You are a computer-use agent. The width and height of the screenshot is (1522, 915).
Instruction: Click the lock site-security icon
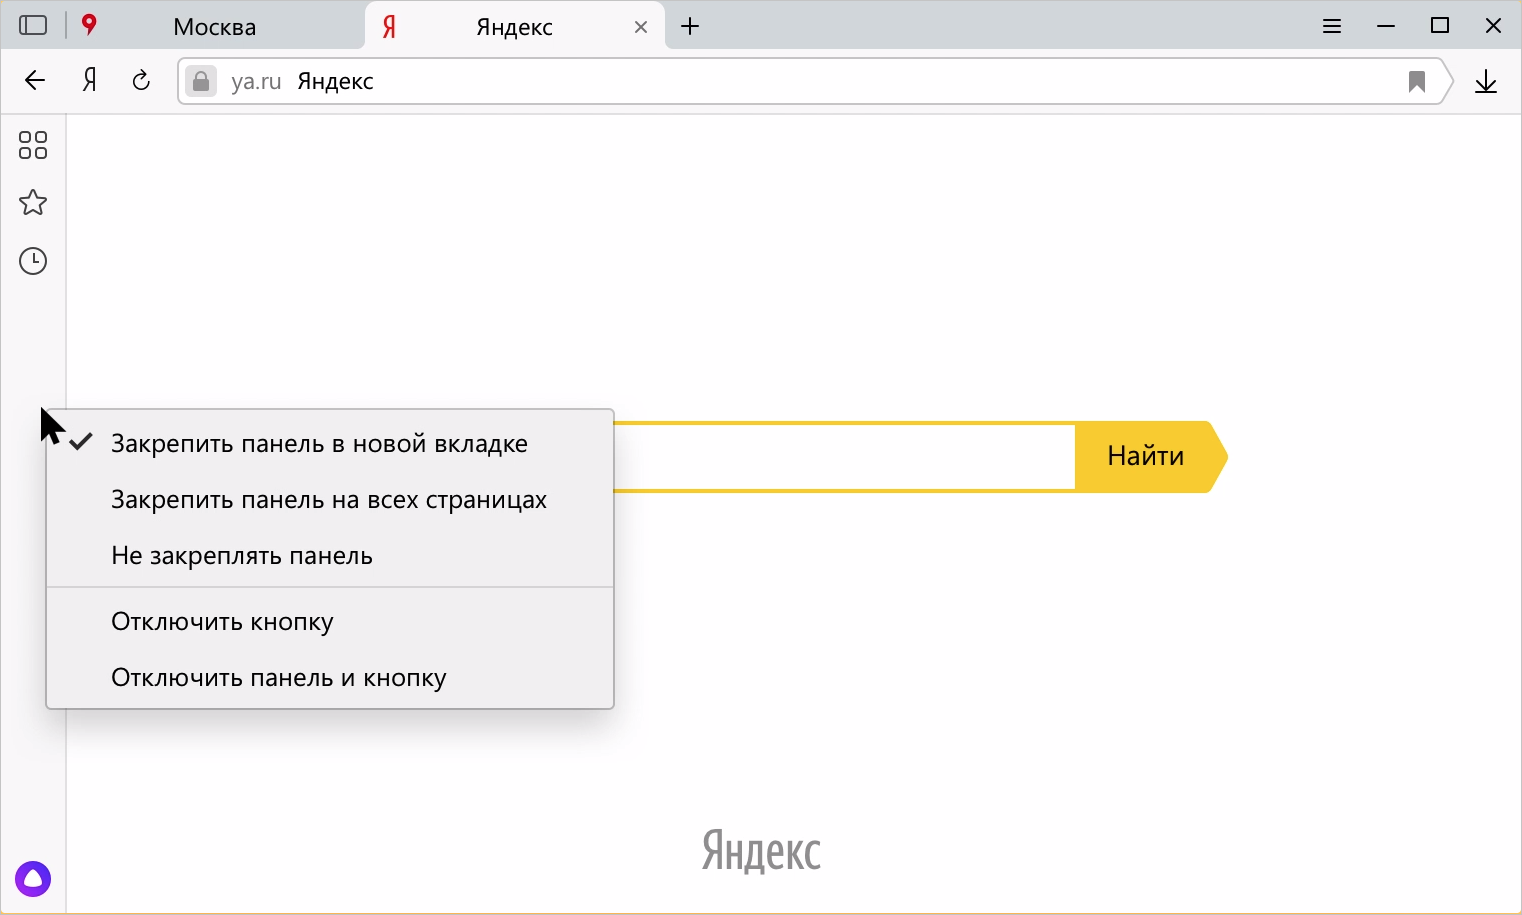tap(201, 81)
